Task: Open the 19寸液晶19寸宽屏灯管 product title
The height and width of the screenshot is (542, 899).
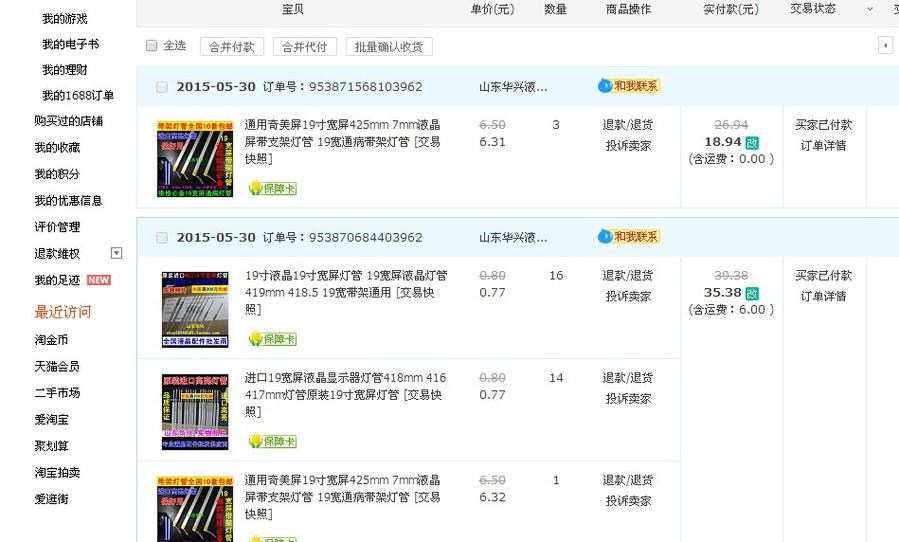Action: (x=346, y=292)
